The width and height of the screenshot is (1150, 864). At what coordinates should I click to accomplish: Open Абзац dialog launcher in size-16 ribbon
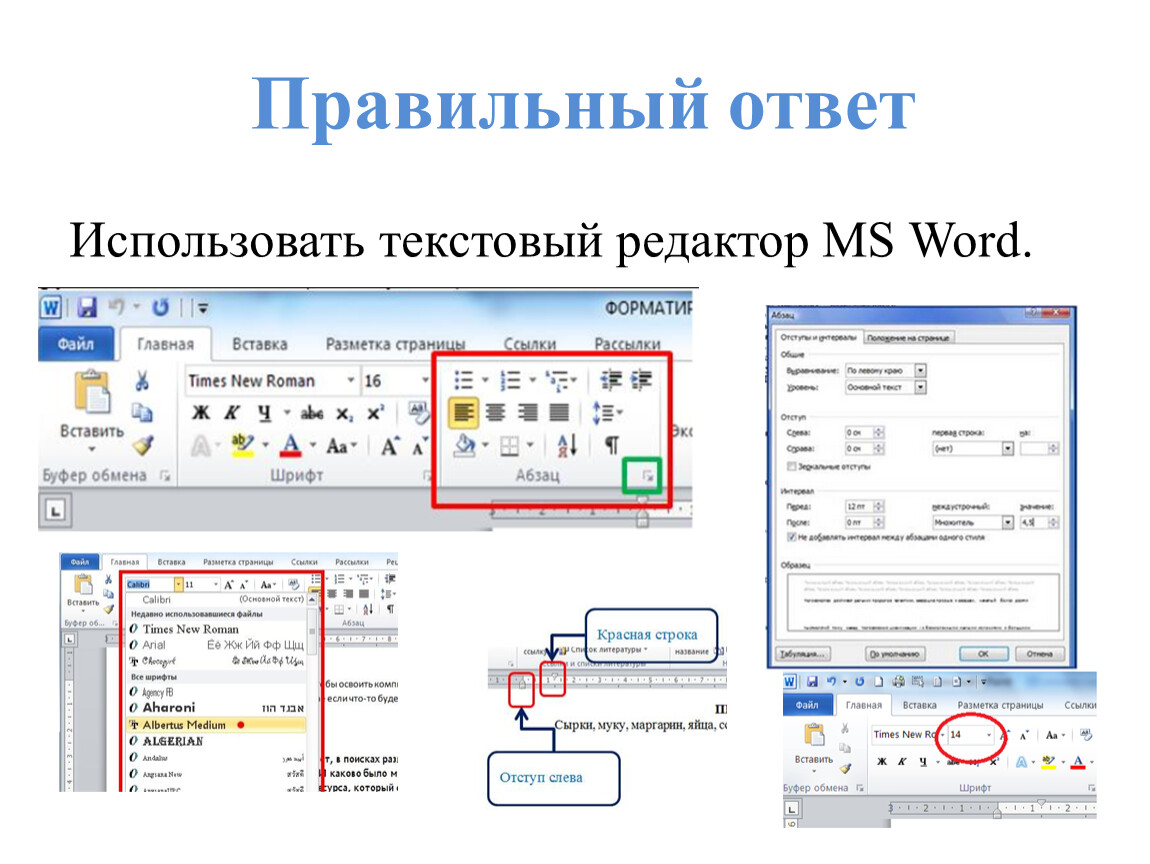(648, 476)
